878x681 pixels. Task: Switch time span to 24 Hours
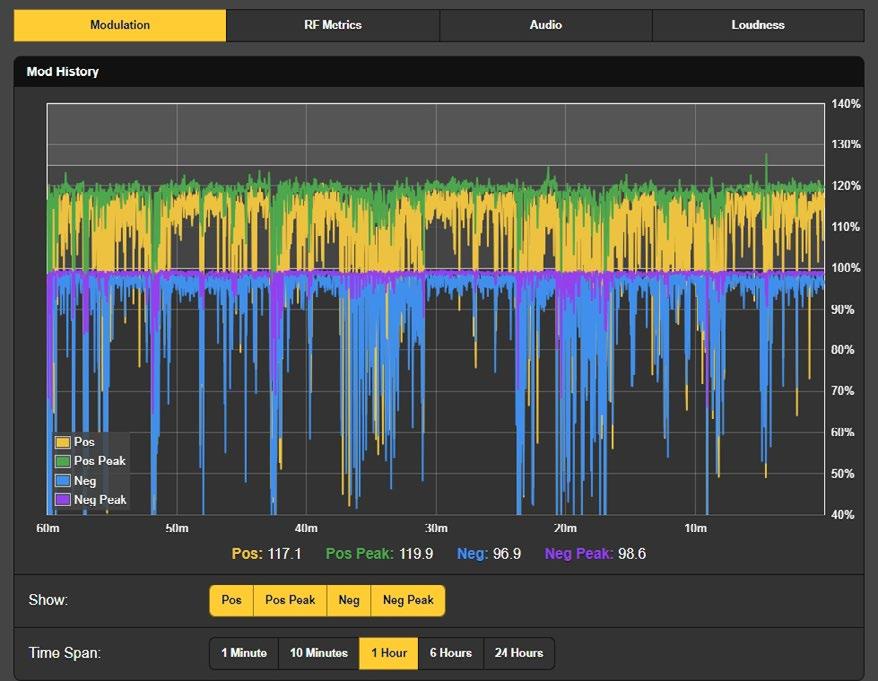click(519, 653)
